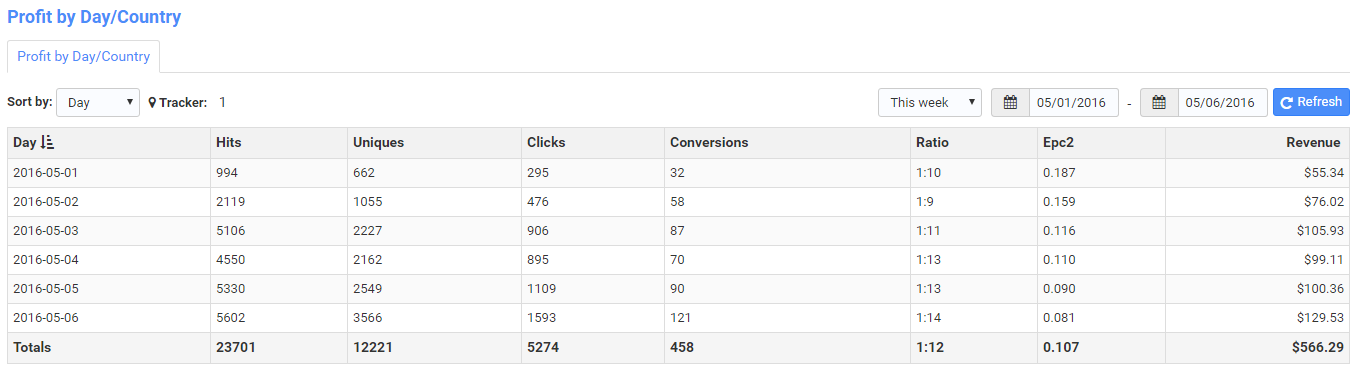Viewport: 1352px width, 370px height.
Task: Click the Tracker value 1
Action: tap(222, 102)
